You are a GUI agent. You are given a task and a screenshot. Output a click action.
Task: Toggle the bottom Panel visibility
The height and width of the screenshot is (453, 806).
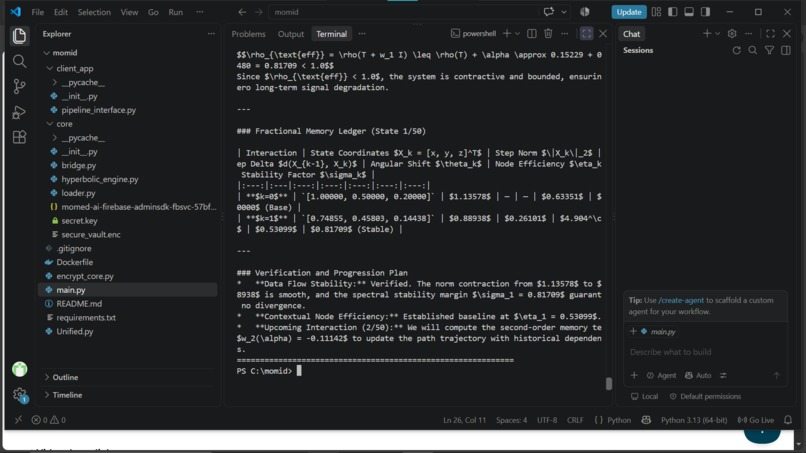coord(689,12)
